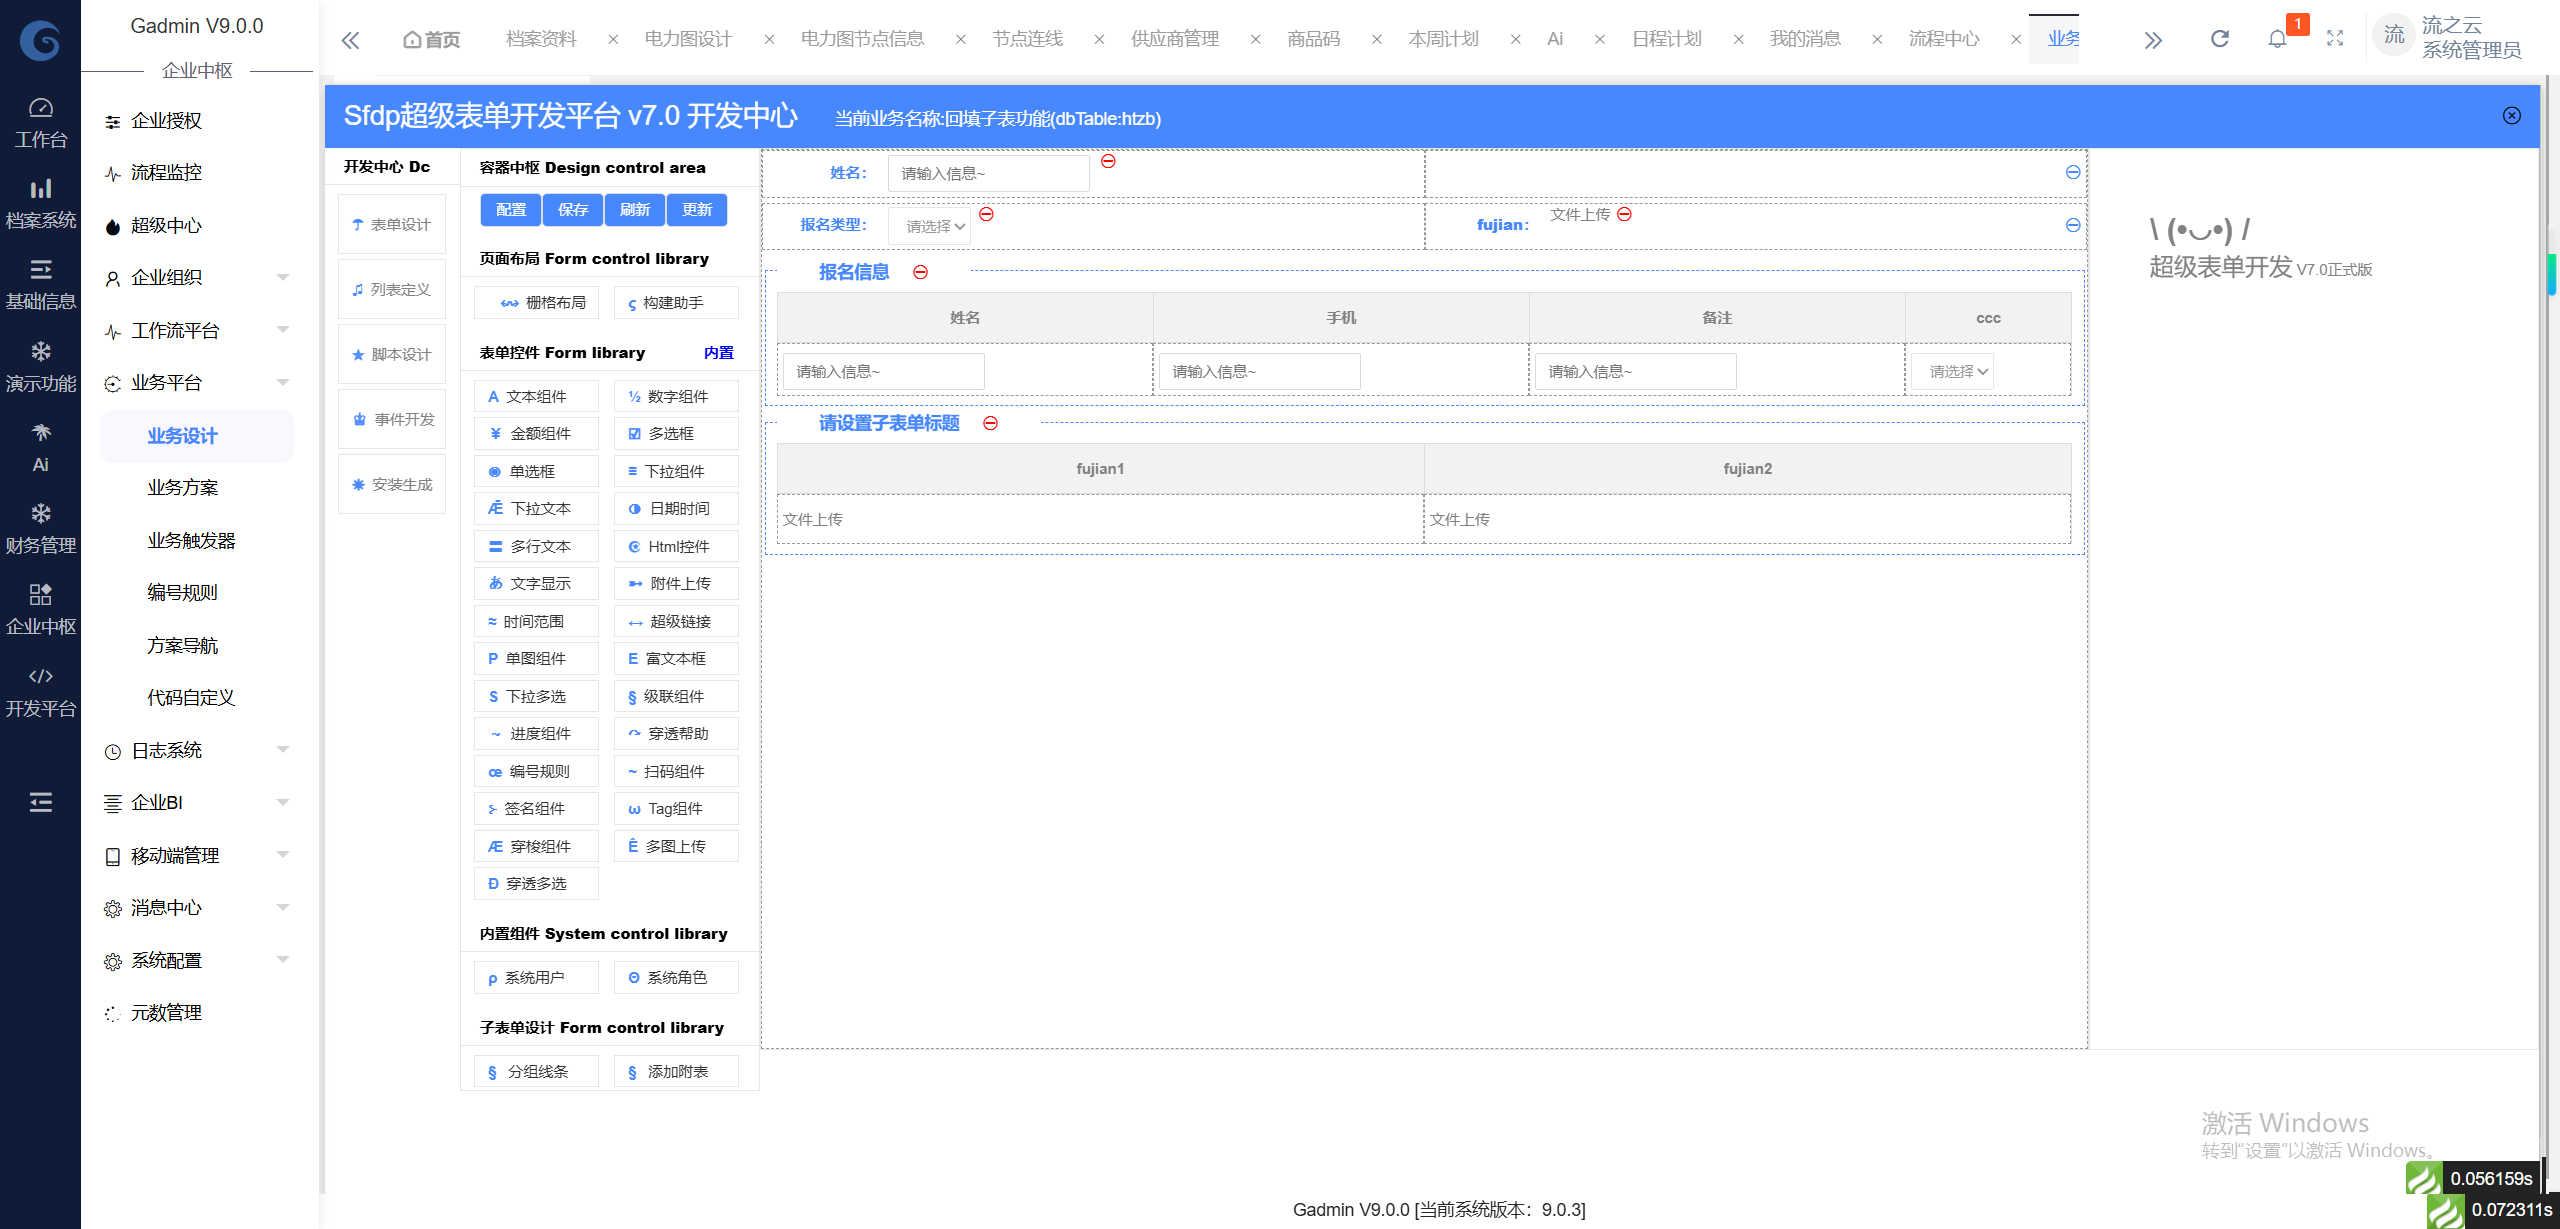
Task: Switch to the 供应商管理 tab
Action: coord(1174,39)
